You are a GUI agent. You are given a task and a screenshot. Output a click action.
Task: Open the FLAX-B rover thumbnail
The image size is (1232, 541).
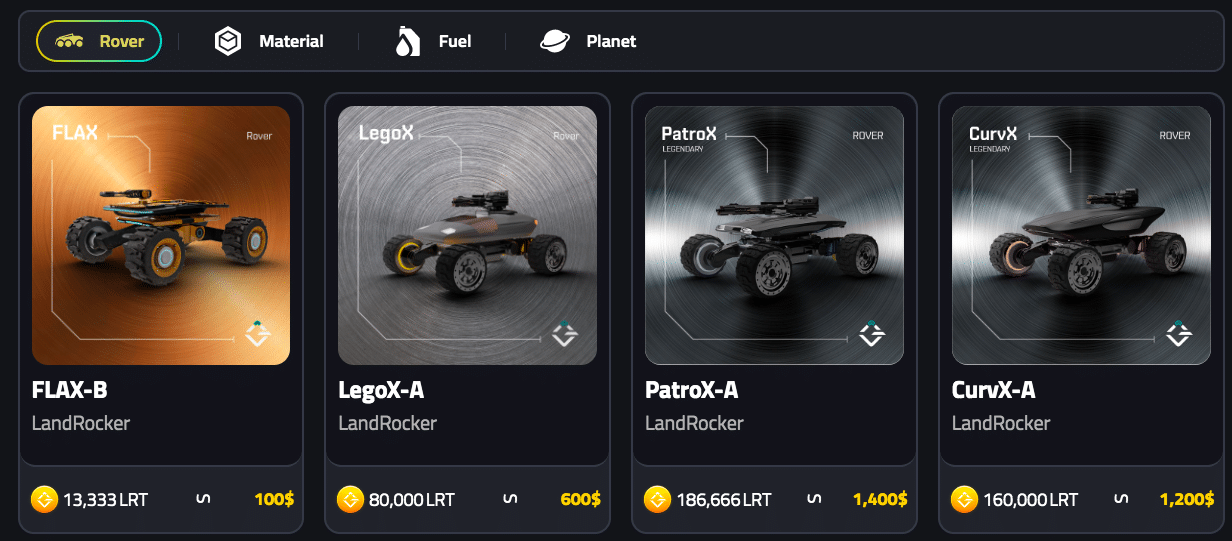point(161,235)
